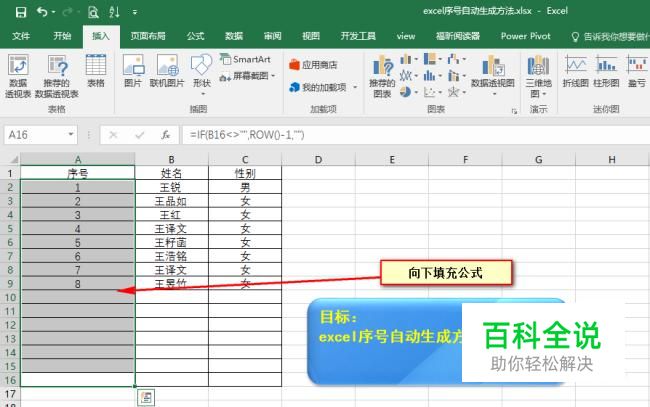Cancel formula entry with X button
This screenshot has height=407, width=650.
tap(113, 135)
